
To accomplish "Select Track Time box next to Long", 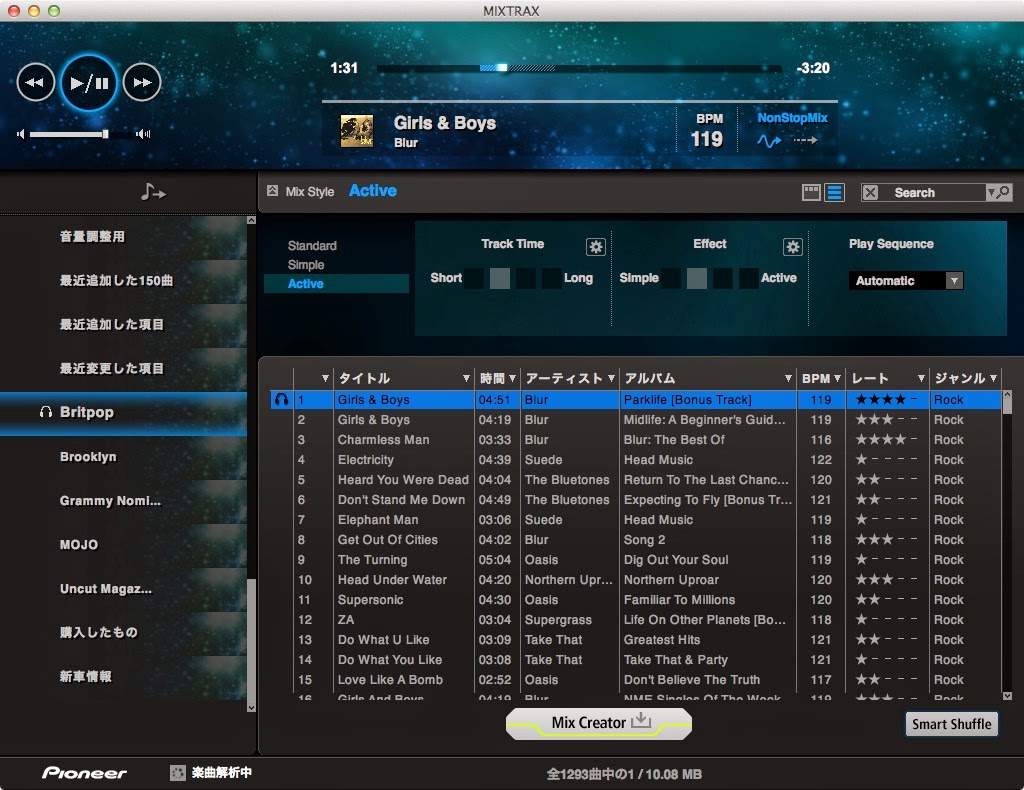I will [x=552, y=278].
